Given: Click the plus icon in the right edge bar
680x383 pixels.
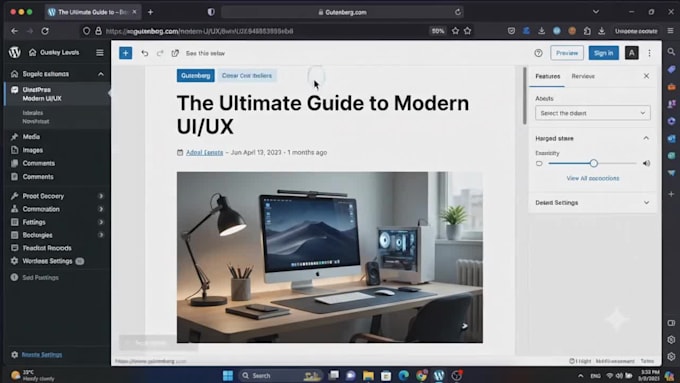Looking at the screenshot, I should (x=671, y=194).
